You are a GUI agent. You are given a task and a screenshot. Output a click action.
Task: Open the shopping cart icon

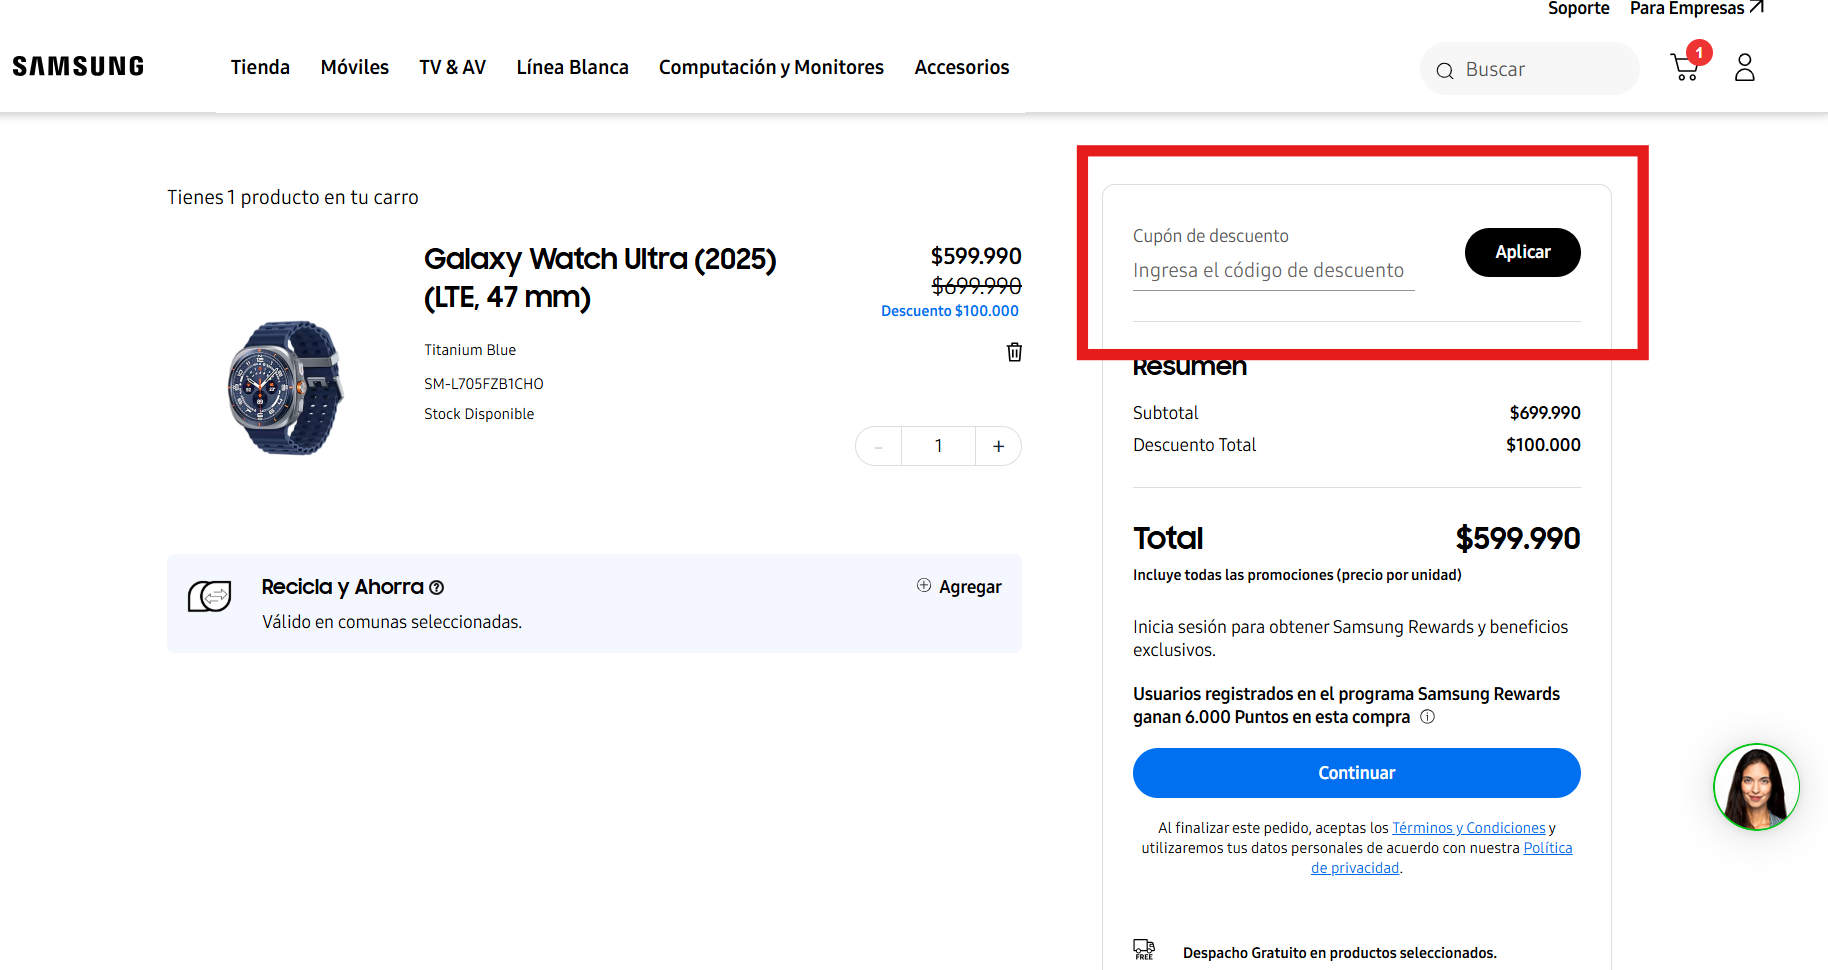1686,66
